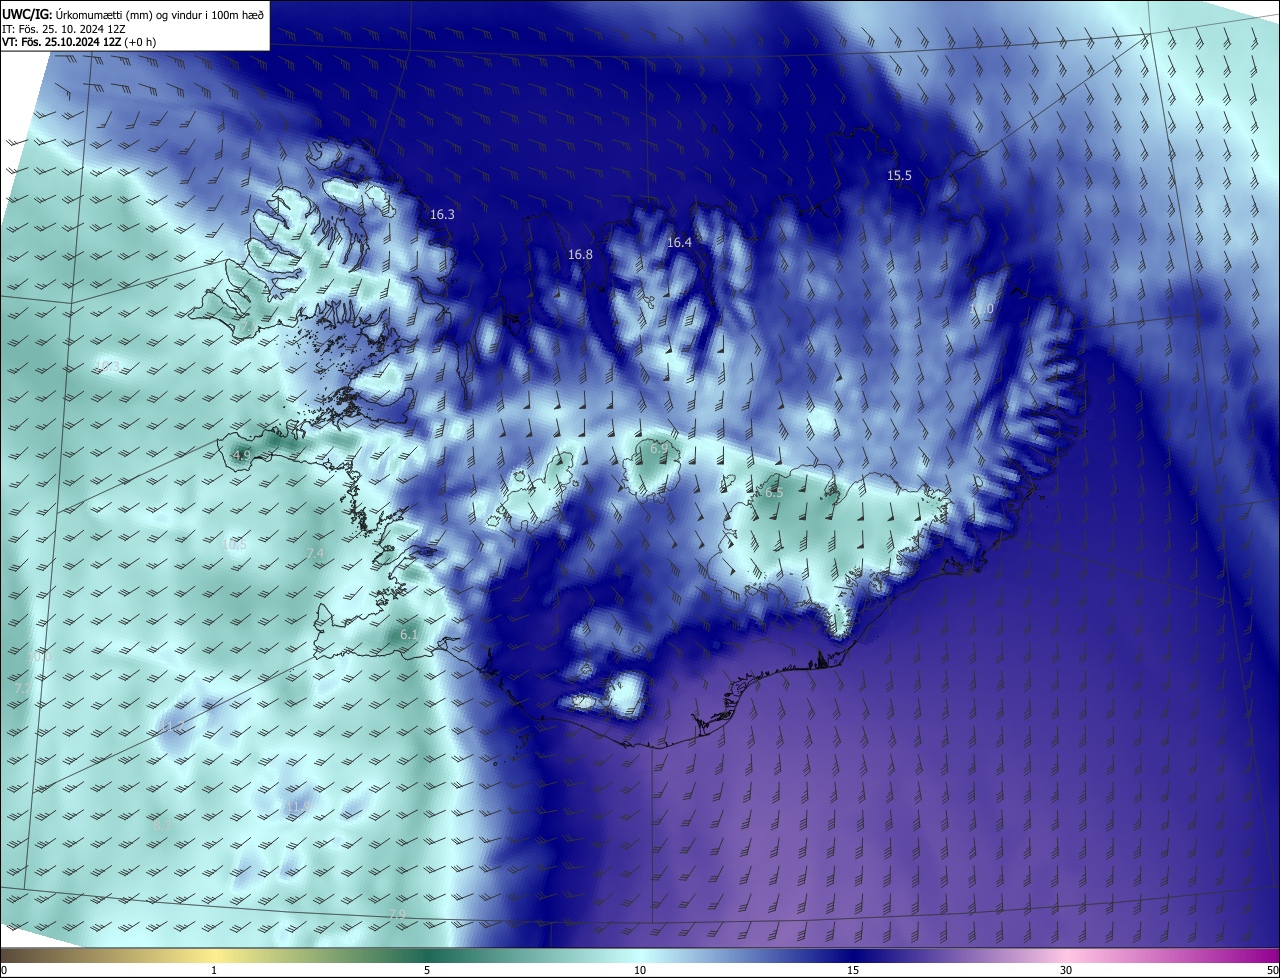The height and width of the screenshot is (978, 1280).
Task: Click the 50 tick on the color scale
Action: click(x=1273, y=970)
